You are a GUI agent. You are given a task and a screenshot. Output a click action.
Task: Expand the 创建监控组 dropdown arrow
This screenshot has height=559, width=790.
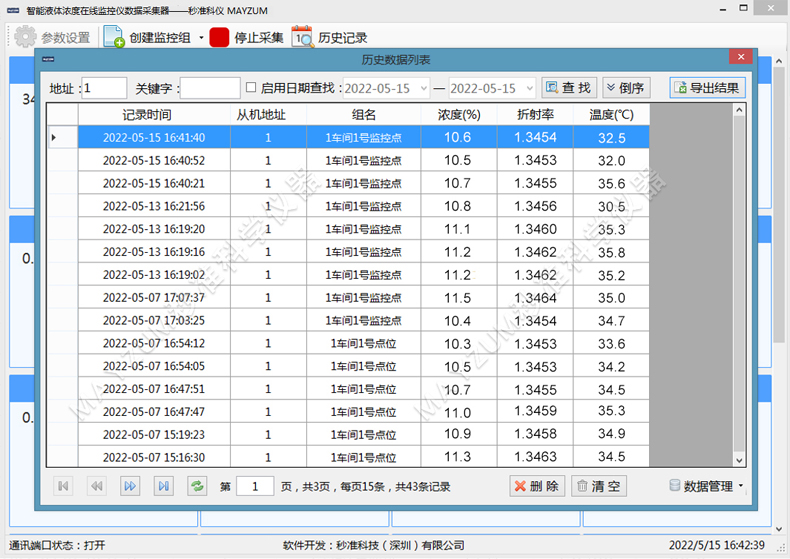tap(201, 39)
